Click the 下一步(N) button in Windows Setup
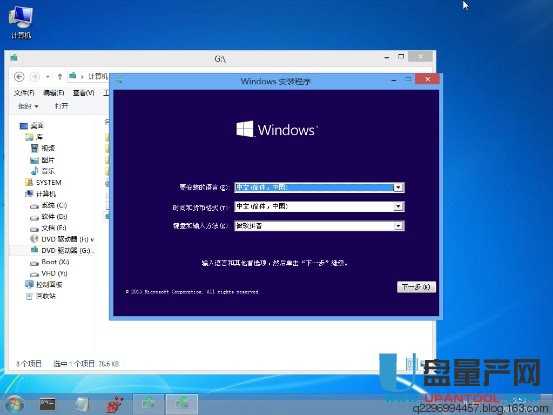The height and width of the screenshot is (415, 553). click(x=416, y=287)
